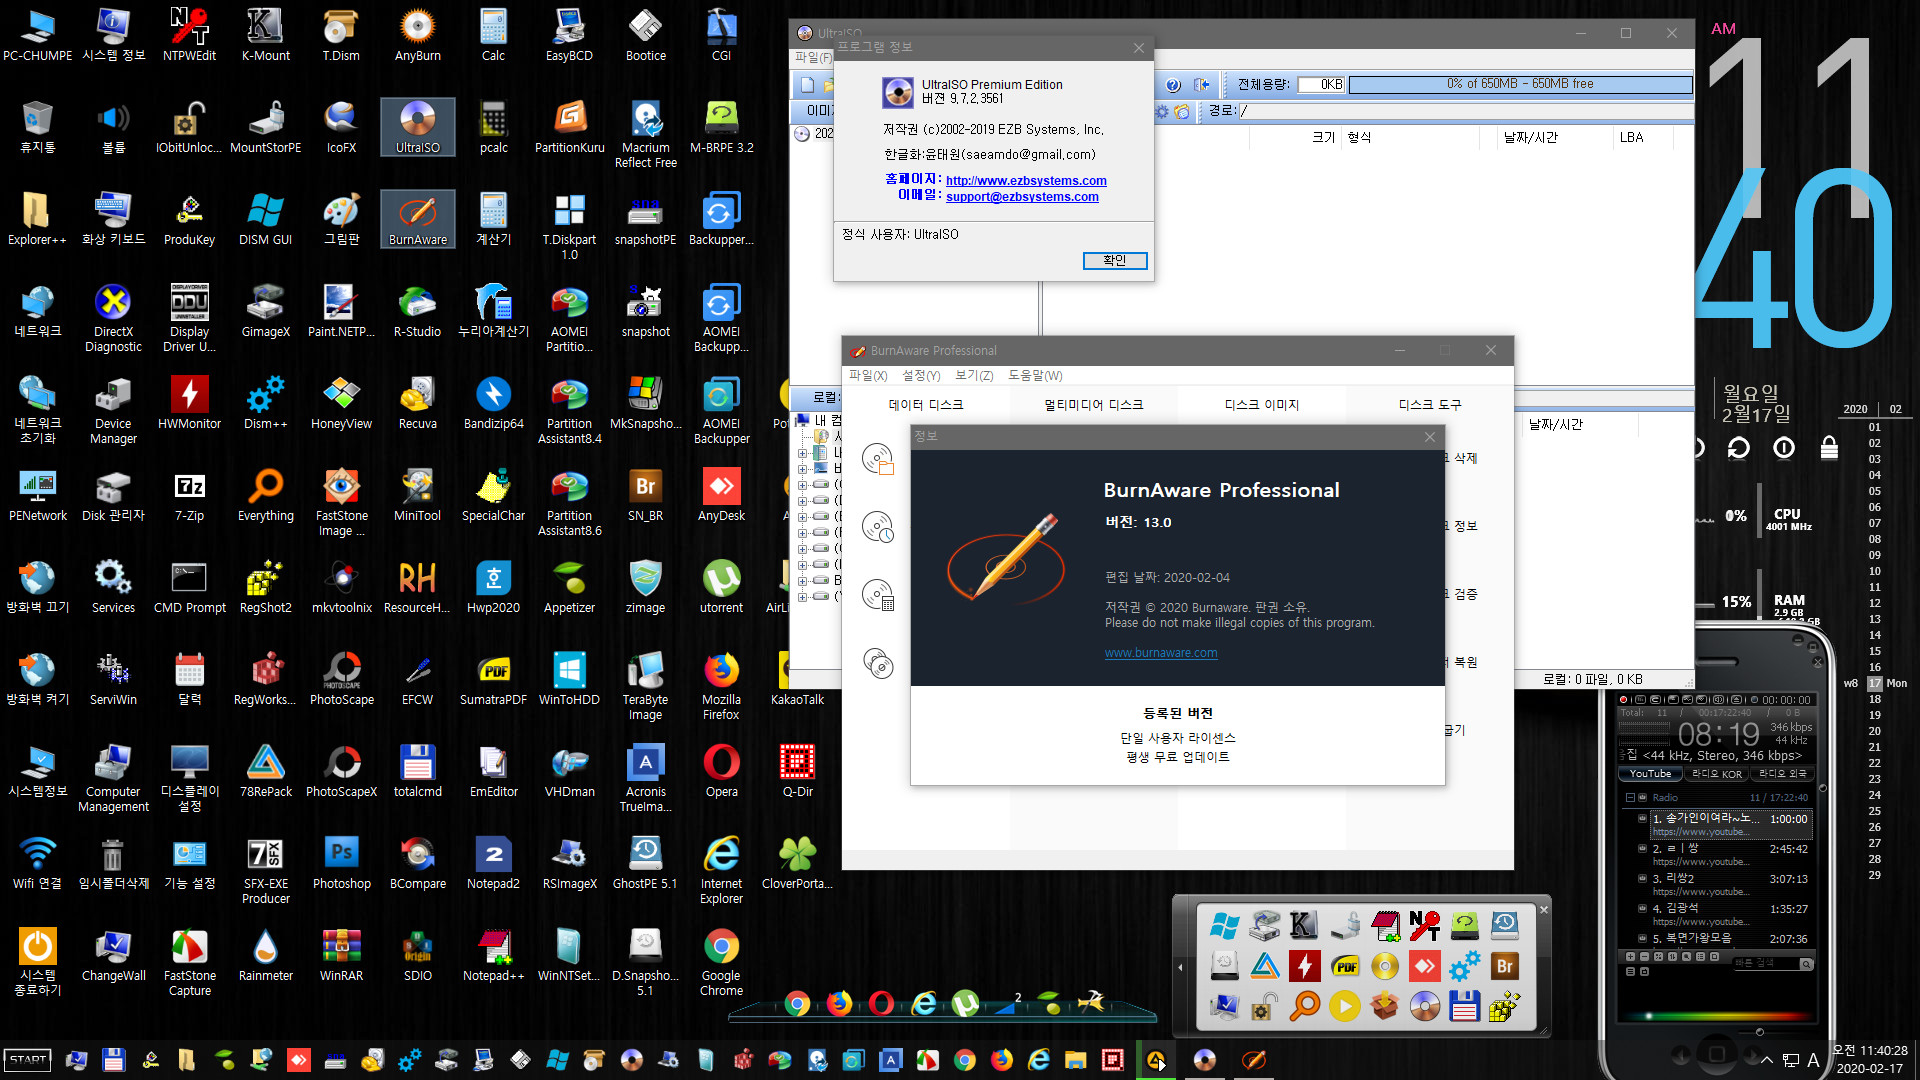1920x1080 pixels.
Task: Open the START button on taskbar
Action: pos(28,1060)
